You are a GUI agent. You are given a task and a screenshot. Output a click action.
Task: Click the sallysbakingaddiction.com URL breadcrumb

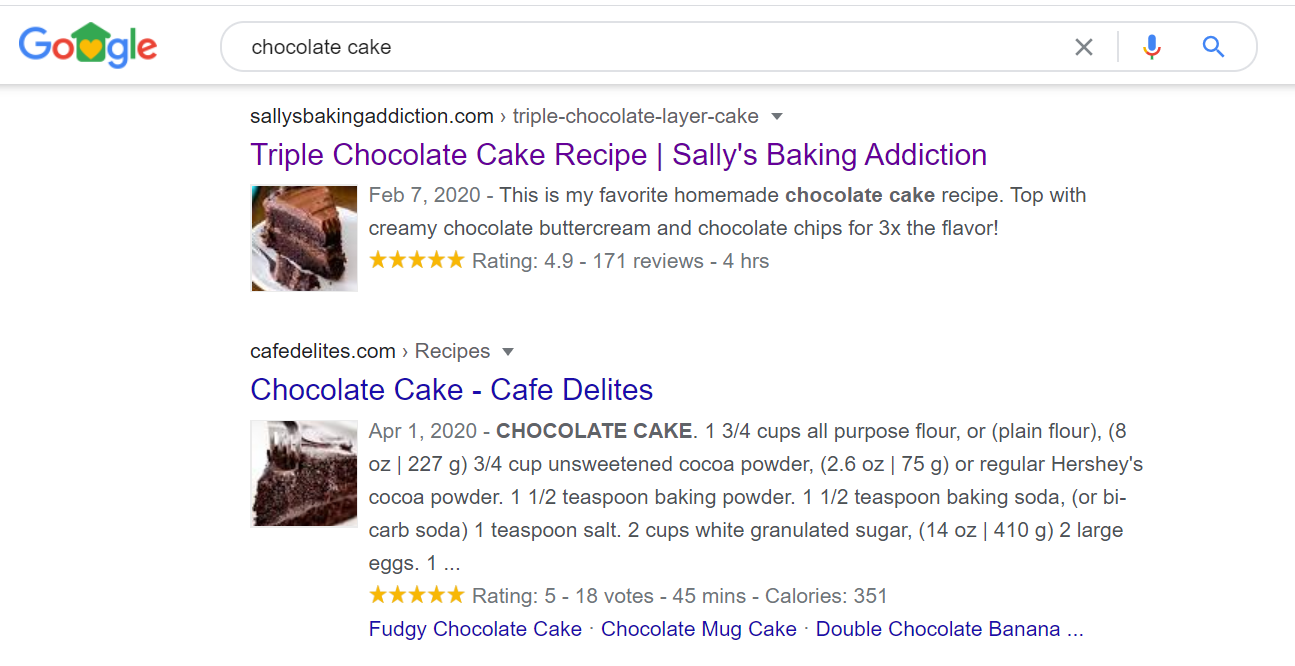(372, 117)
